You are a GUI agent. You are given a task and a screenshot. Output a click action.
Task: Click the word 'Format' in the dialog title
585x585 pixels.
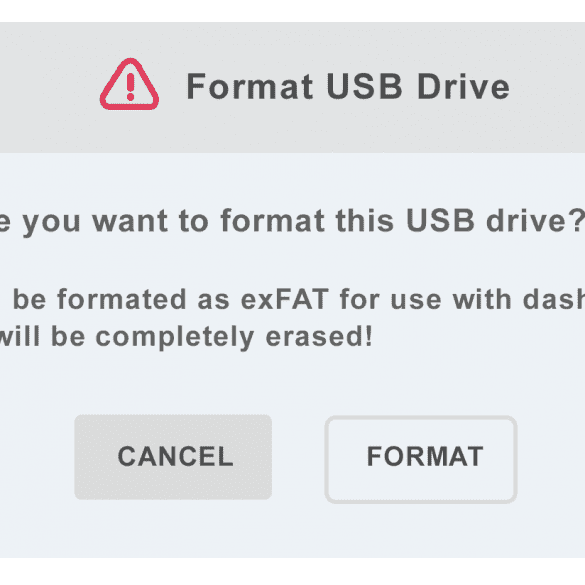[x=249, y=87]
